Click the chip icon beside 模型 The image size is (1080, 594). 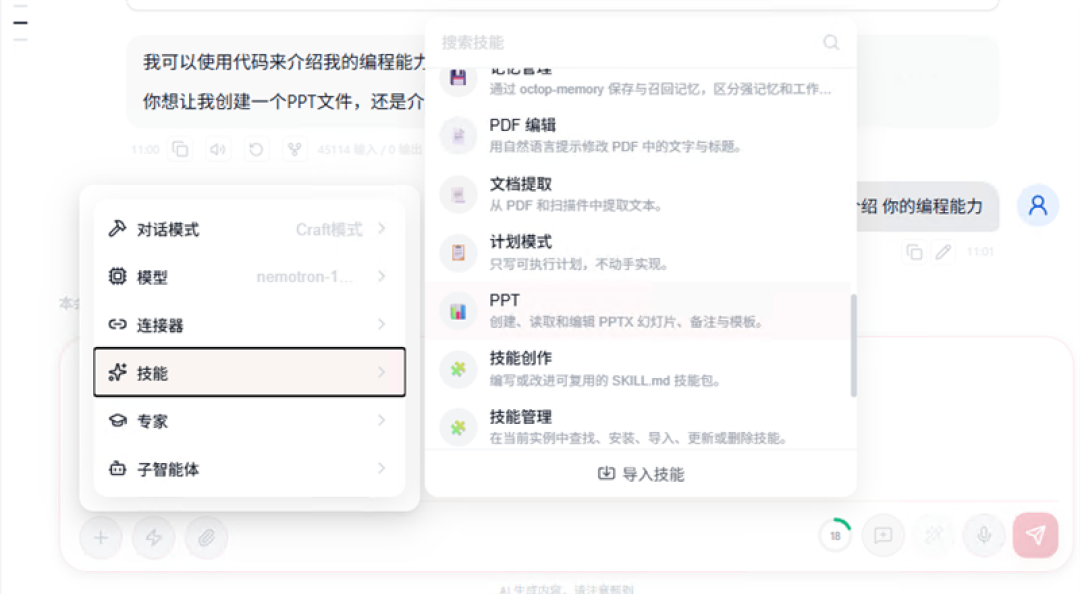(x=117, y=276)
